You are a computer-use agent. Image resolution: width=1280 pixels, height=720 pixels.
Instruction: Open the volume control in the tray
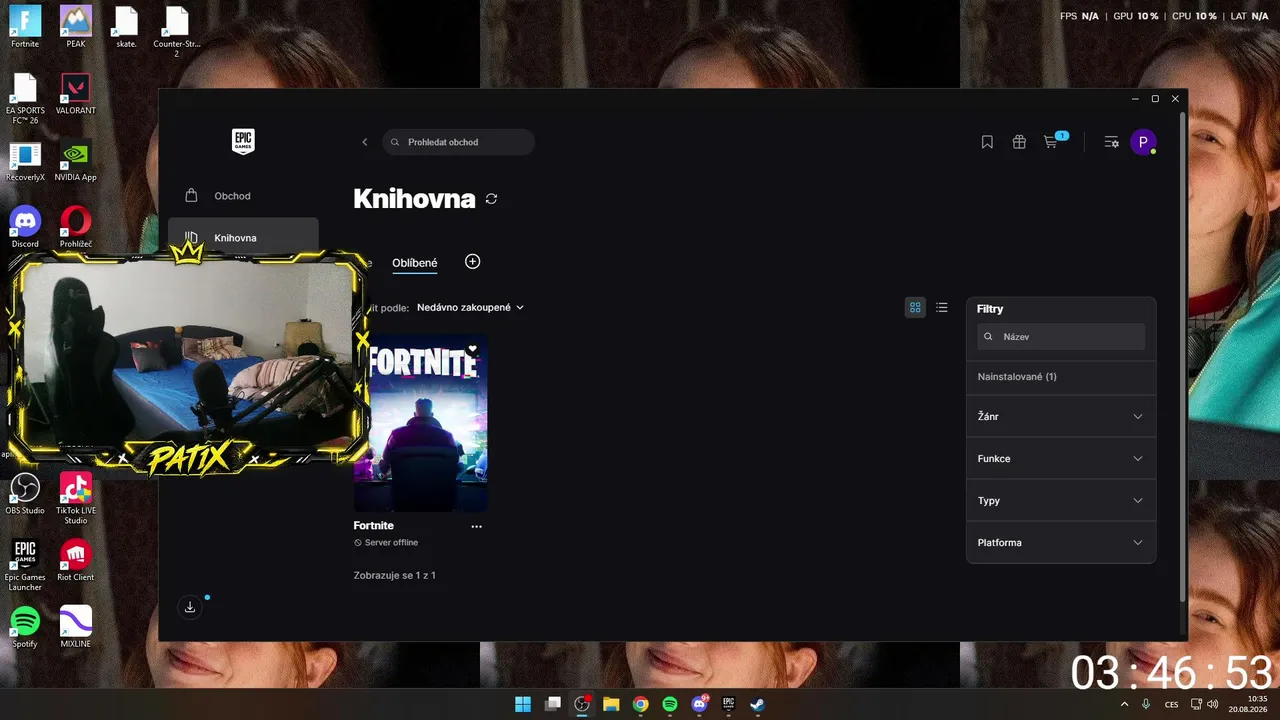point(1213,704)
